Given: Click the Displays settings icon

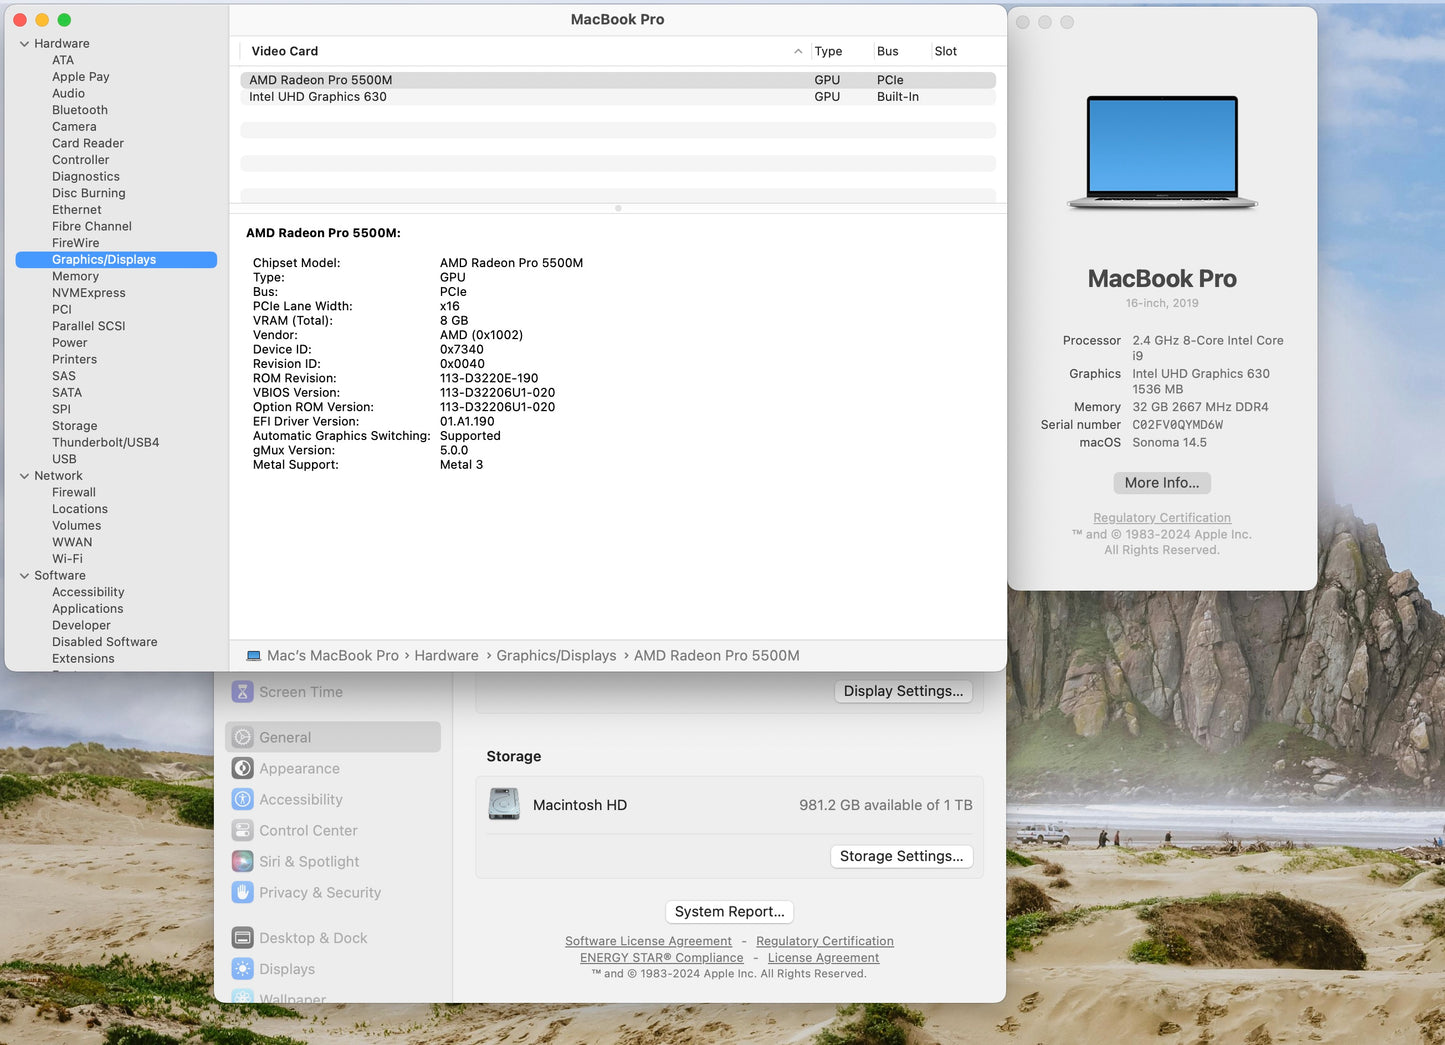Looking at the screenshot, I should pyautogui.click(x=242, y=968).
